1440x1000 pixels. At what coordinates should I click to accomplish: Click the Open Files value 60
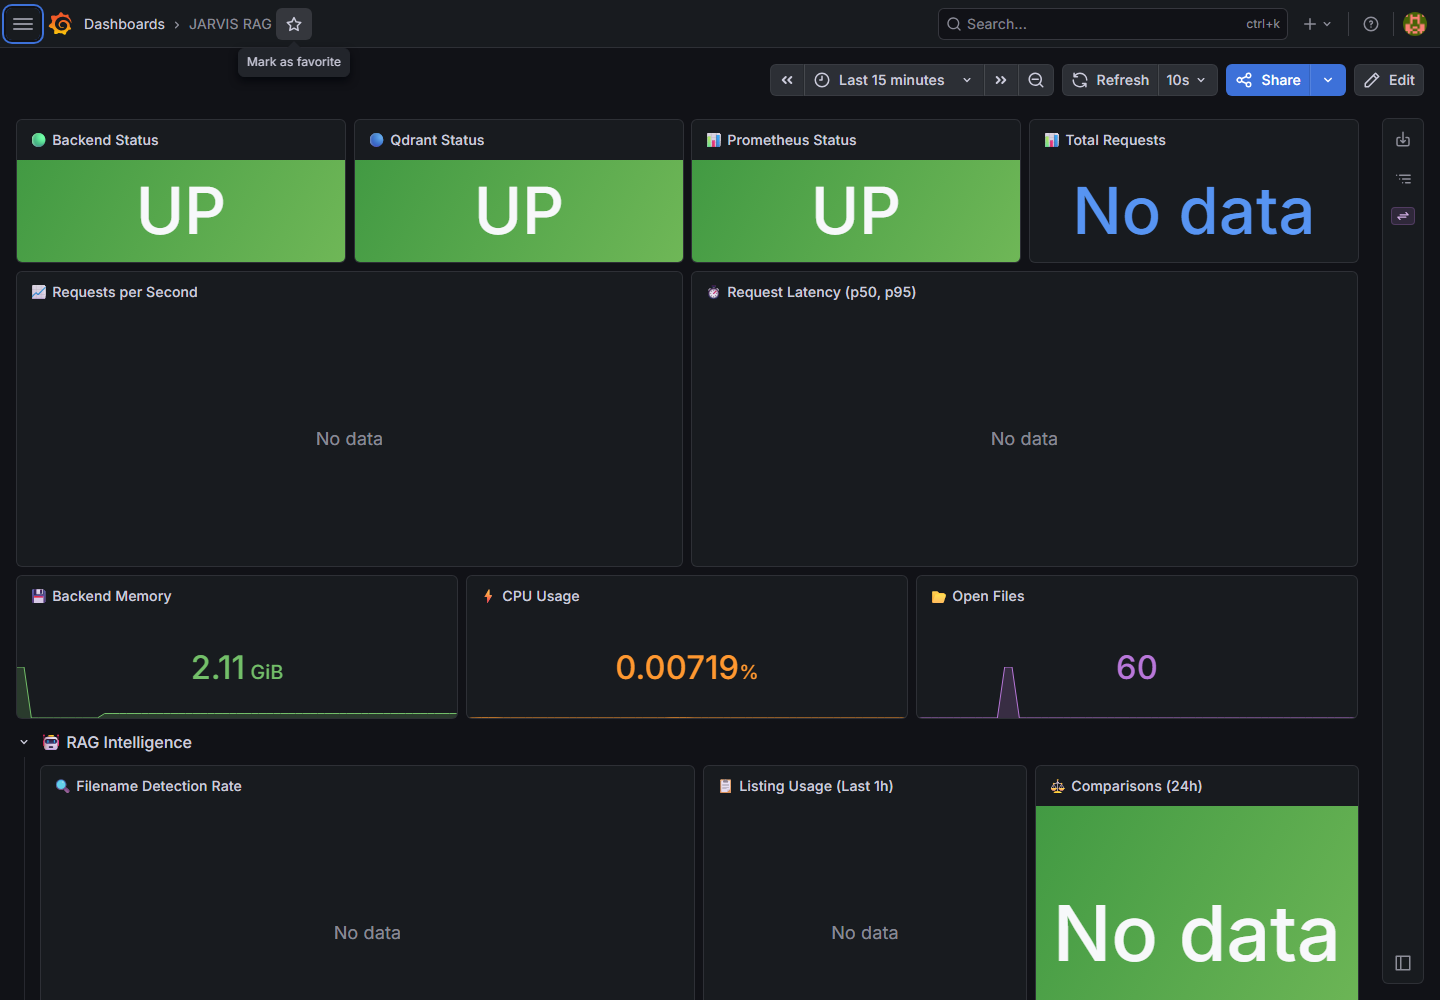click(x=1137, y=668)
